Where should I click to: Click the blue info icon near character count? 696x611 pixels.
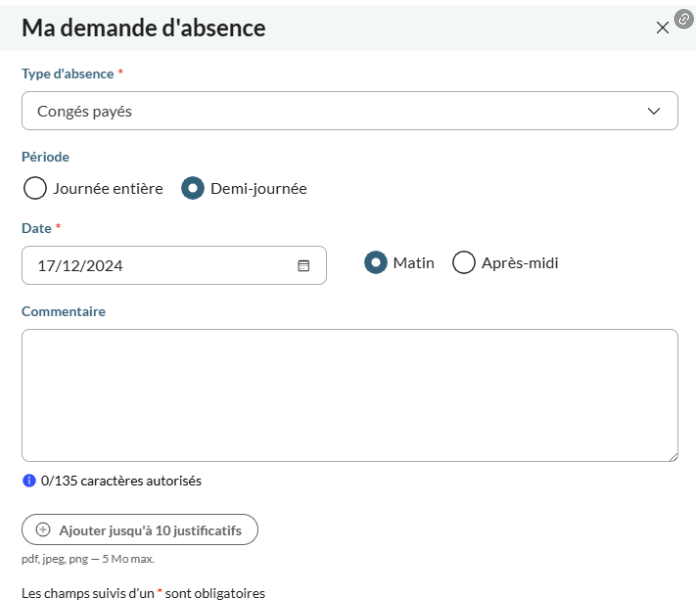pos(29,481)
